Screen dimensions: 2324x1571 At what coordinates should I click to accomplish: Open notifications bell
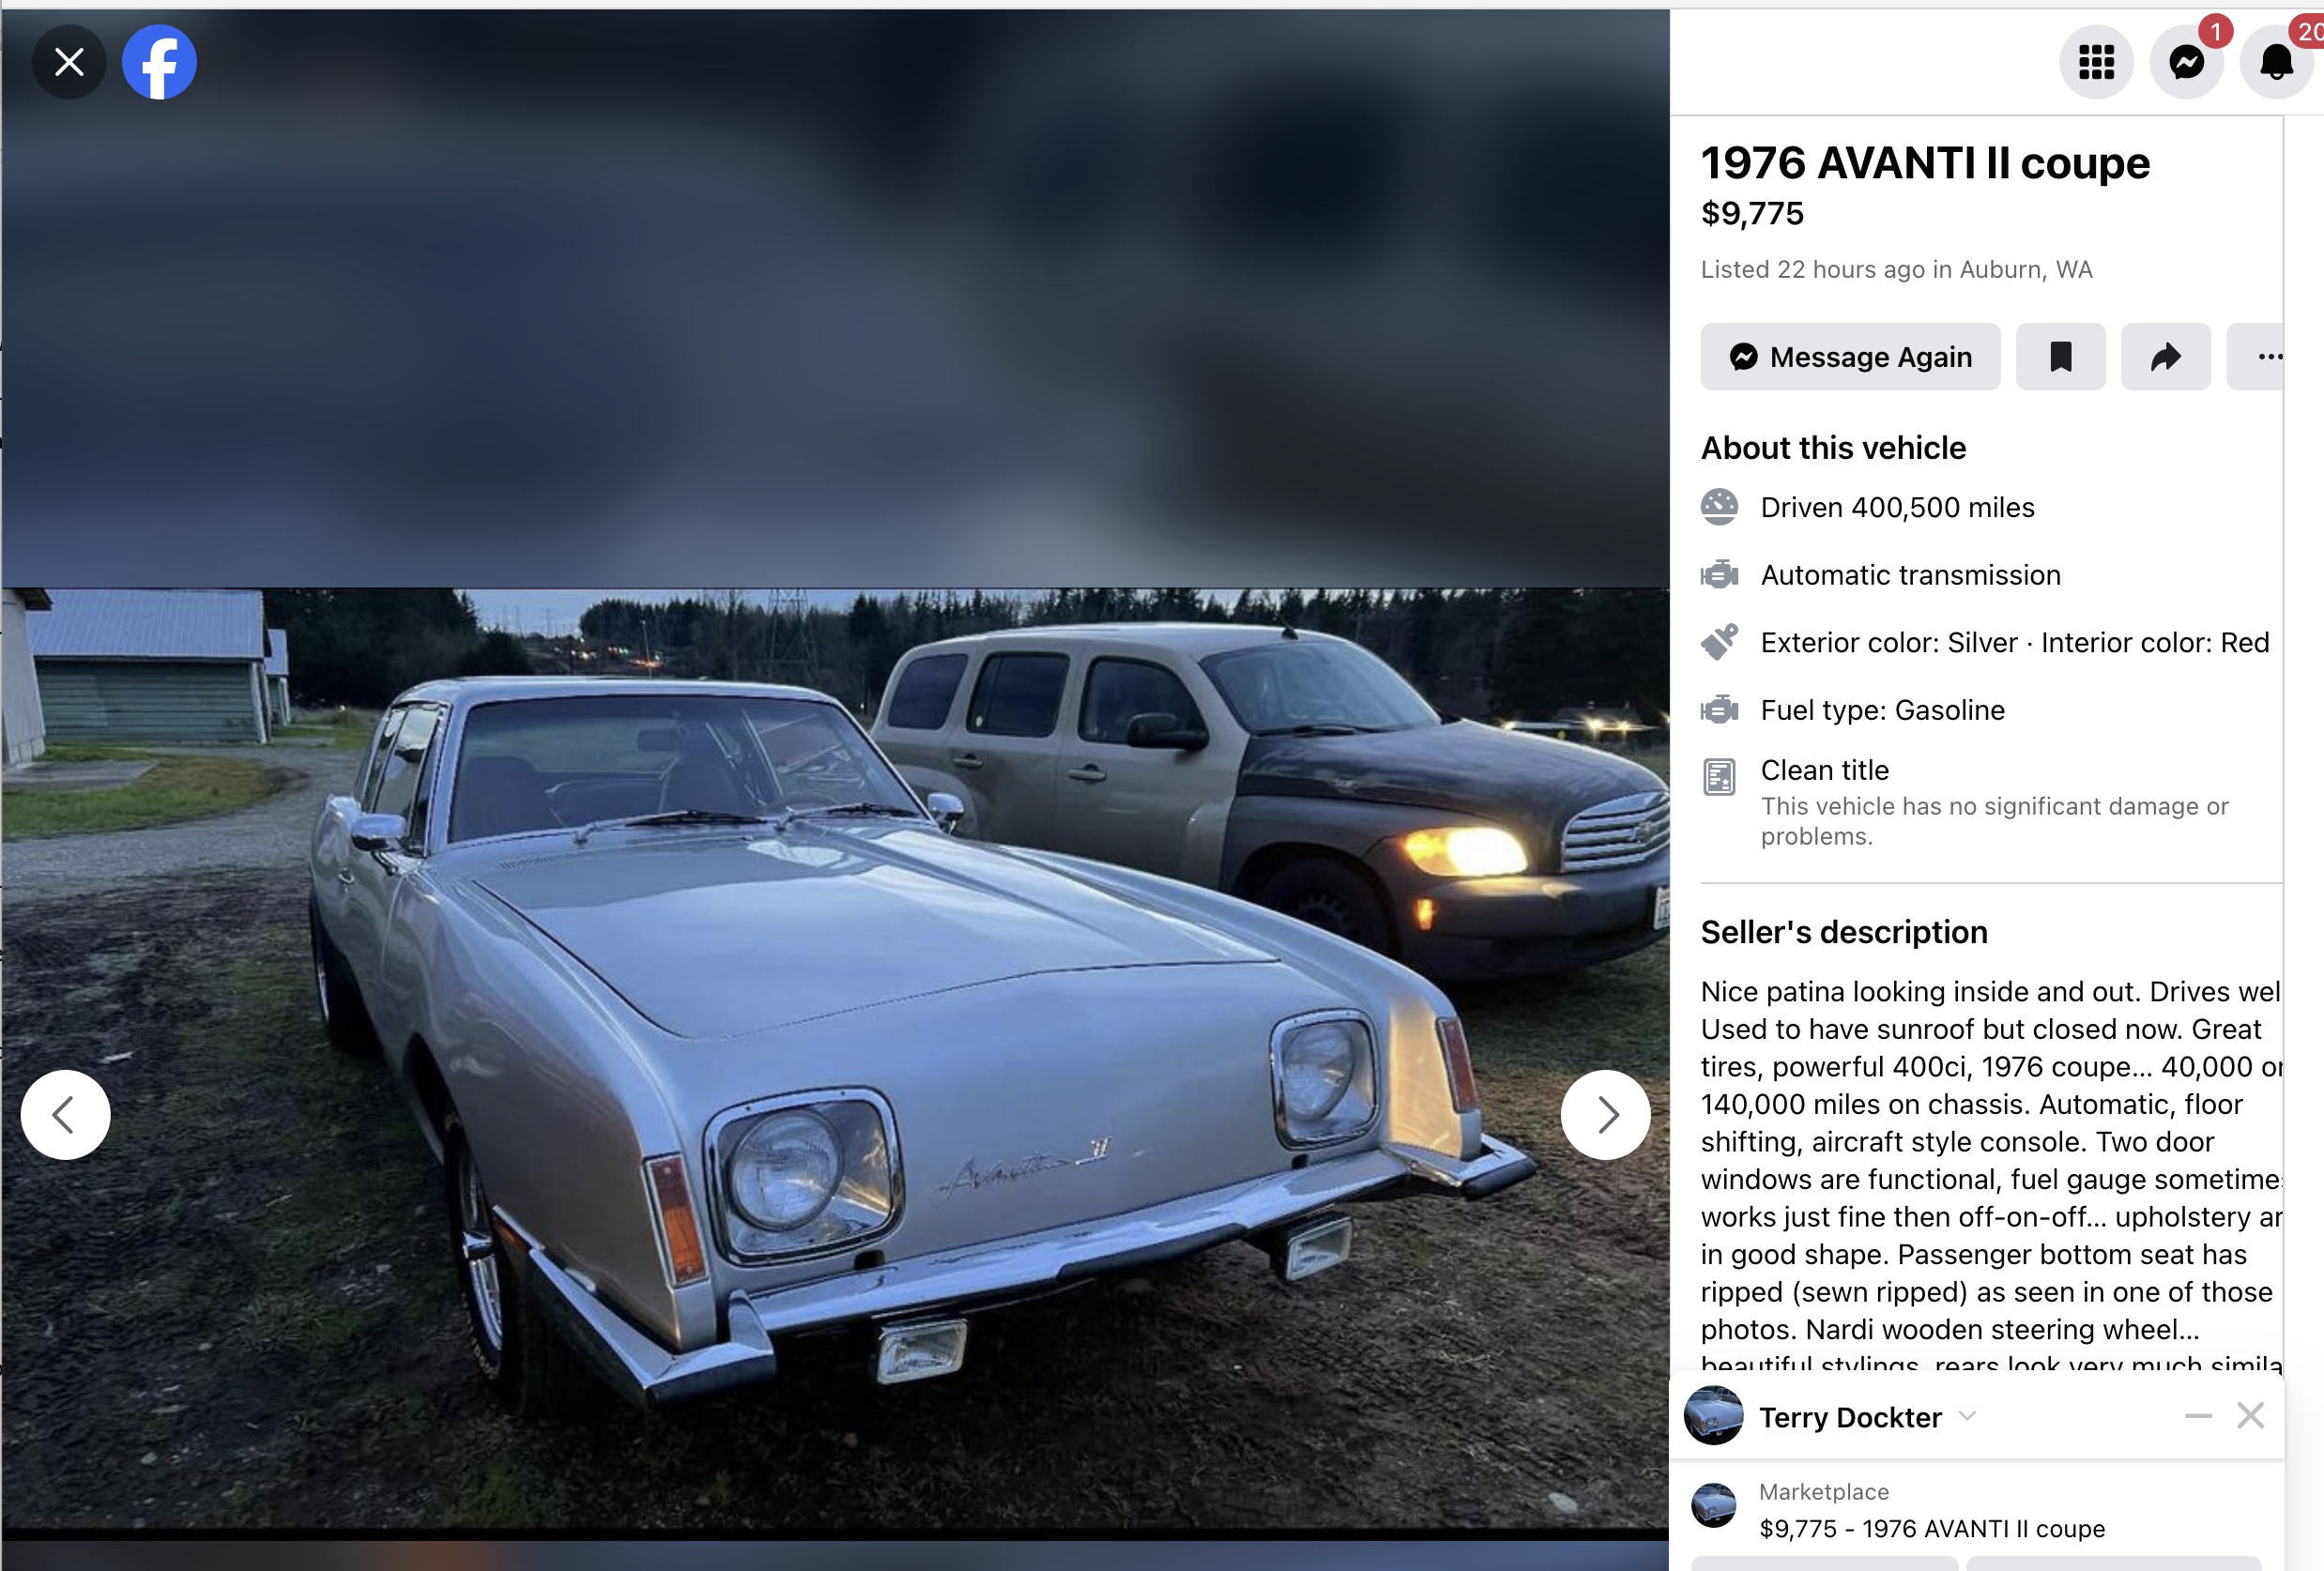tap(2276, 62)
